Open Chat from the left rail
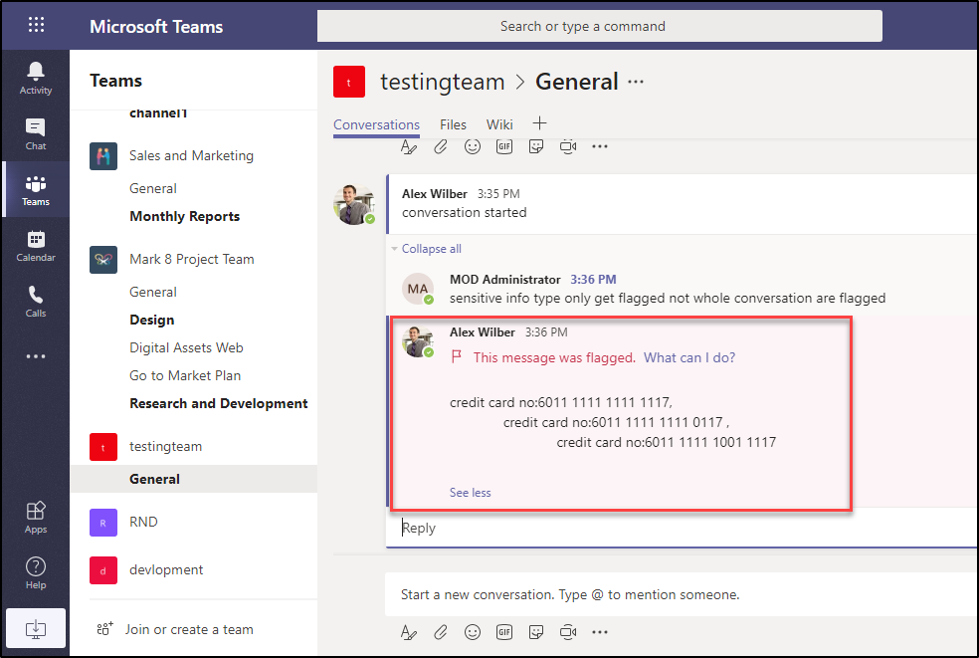The width and height of the screenshot is (979, 658). tap(36, 133)
